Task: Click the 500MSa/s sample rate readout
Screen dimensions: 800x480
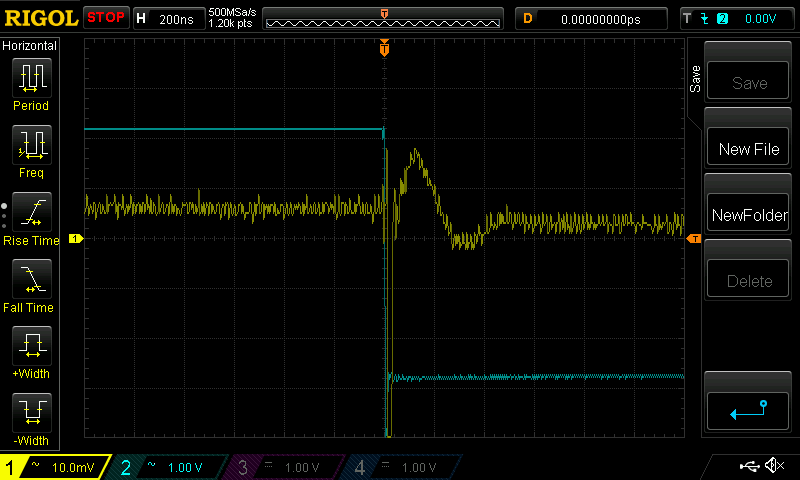Action: pos(232,13)
